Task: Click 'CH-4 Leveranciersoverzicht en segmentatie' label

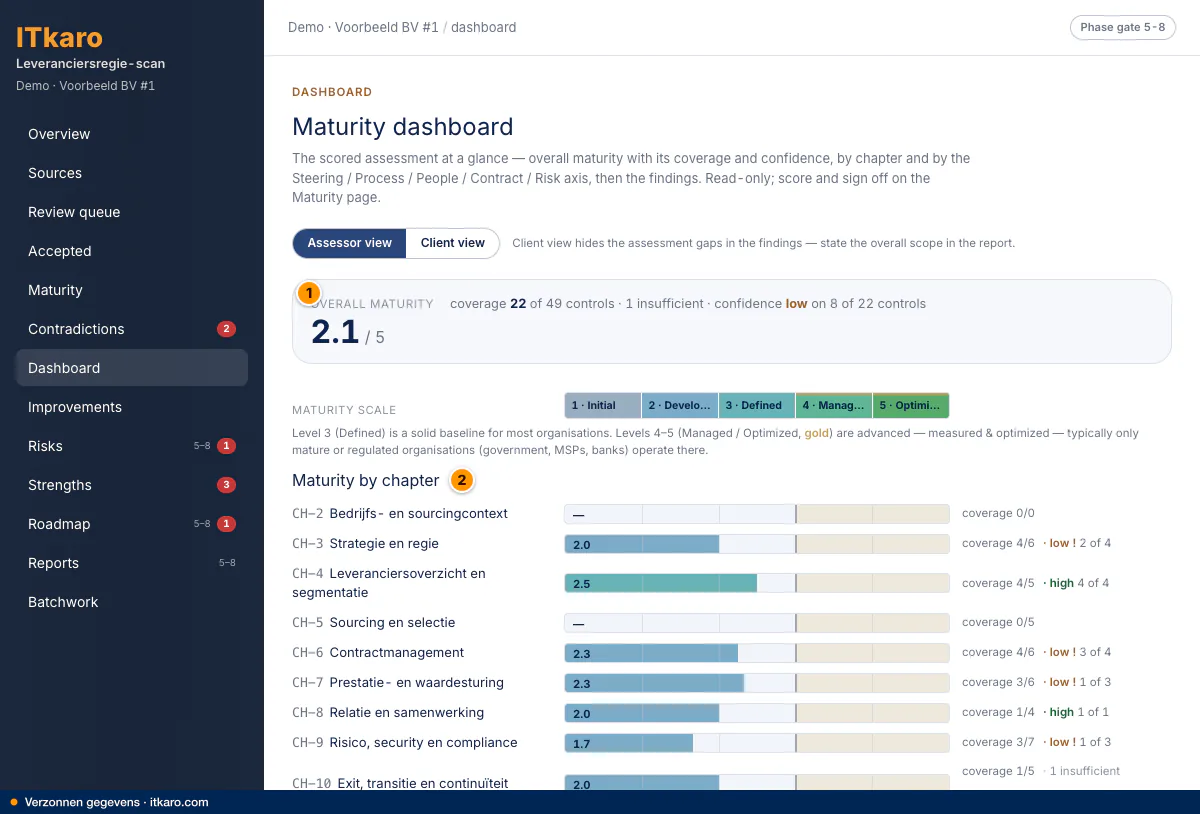Action: [389, 583]
